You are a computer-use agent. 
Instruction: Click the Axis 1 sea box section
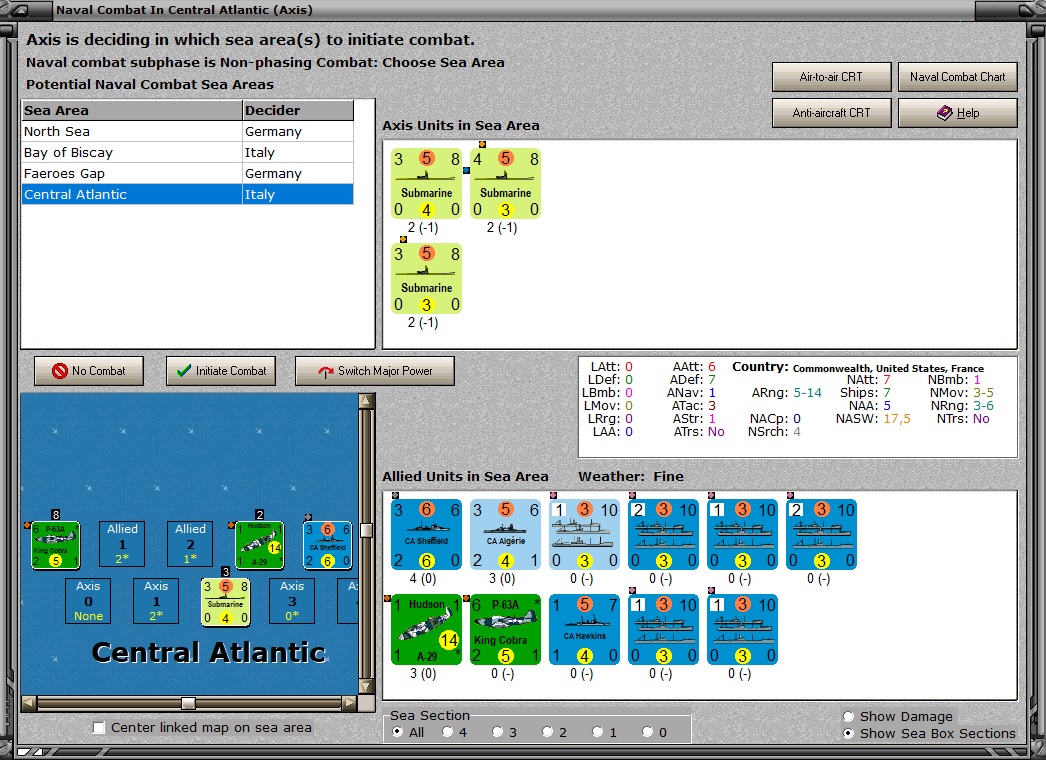156,601
